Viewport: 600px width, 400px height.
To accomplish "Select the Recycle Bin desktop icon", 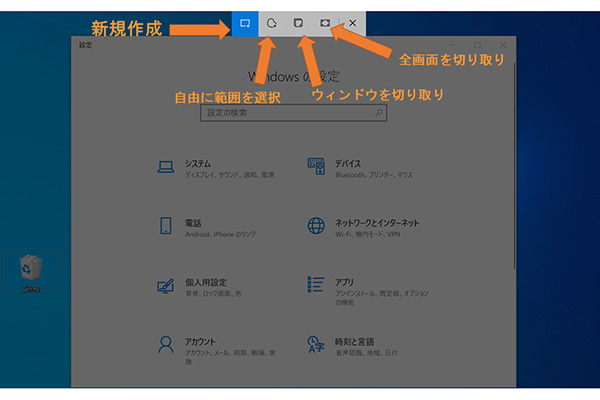I will click(x=31, y=273).
